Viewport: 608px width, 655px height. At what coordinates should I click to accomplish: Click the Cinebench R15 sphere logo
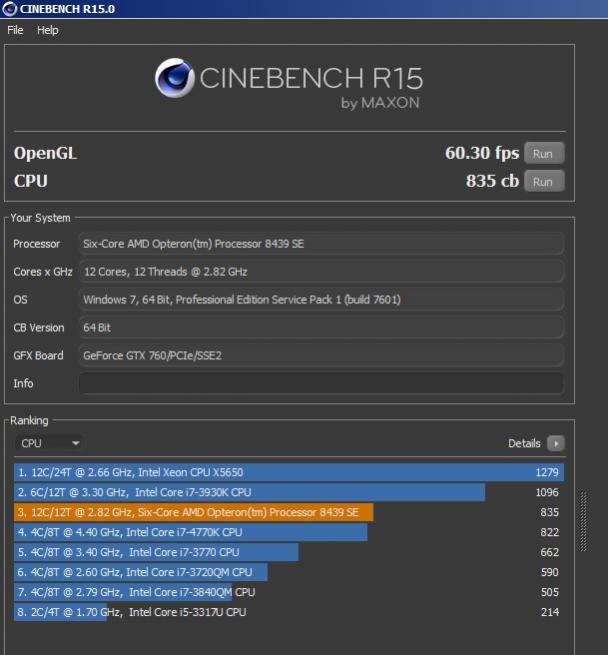coord(175,78)
